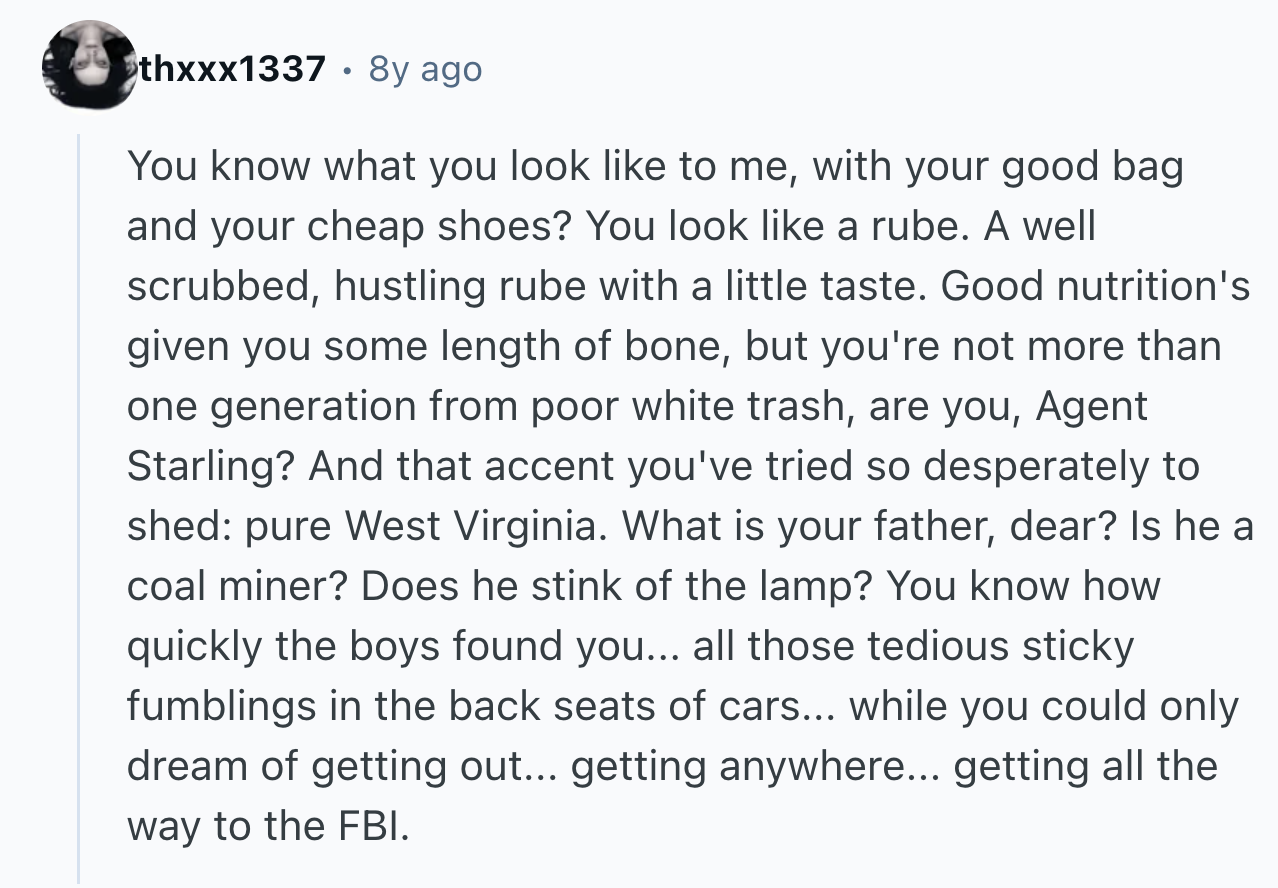This screenshot has height=888, width=1278.
Task: Click the words 'tedious sticky' in the comment
Action: click(x=1000, y=647)
